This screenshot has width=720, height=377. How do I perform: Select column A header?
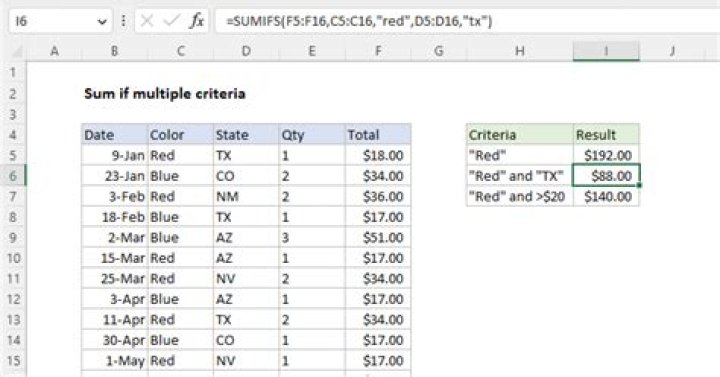pyautogui.click(x=54, y=51)
